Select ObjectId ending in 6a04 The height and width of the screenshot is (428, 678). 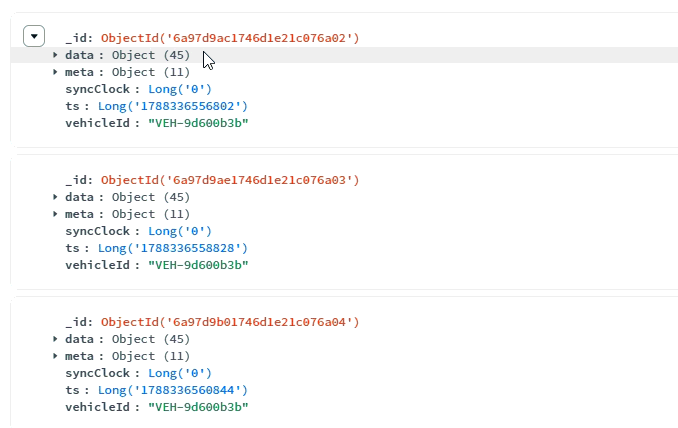point(230,322)
